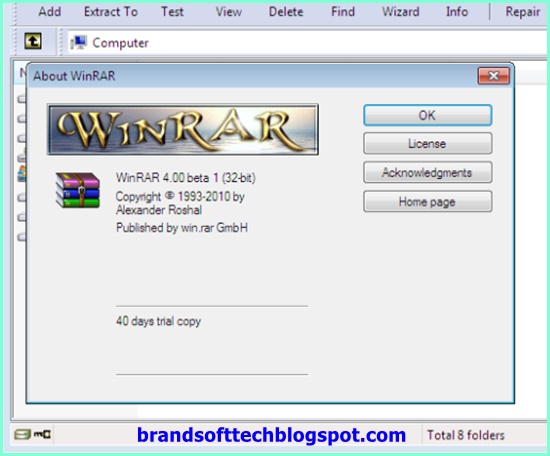Click the WinRAR logo banner
The width and height of the screenshot is (550, 456).
[x=183, y=129]
